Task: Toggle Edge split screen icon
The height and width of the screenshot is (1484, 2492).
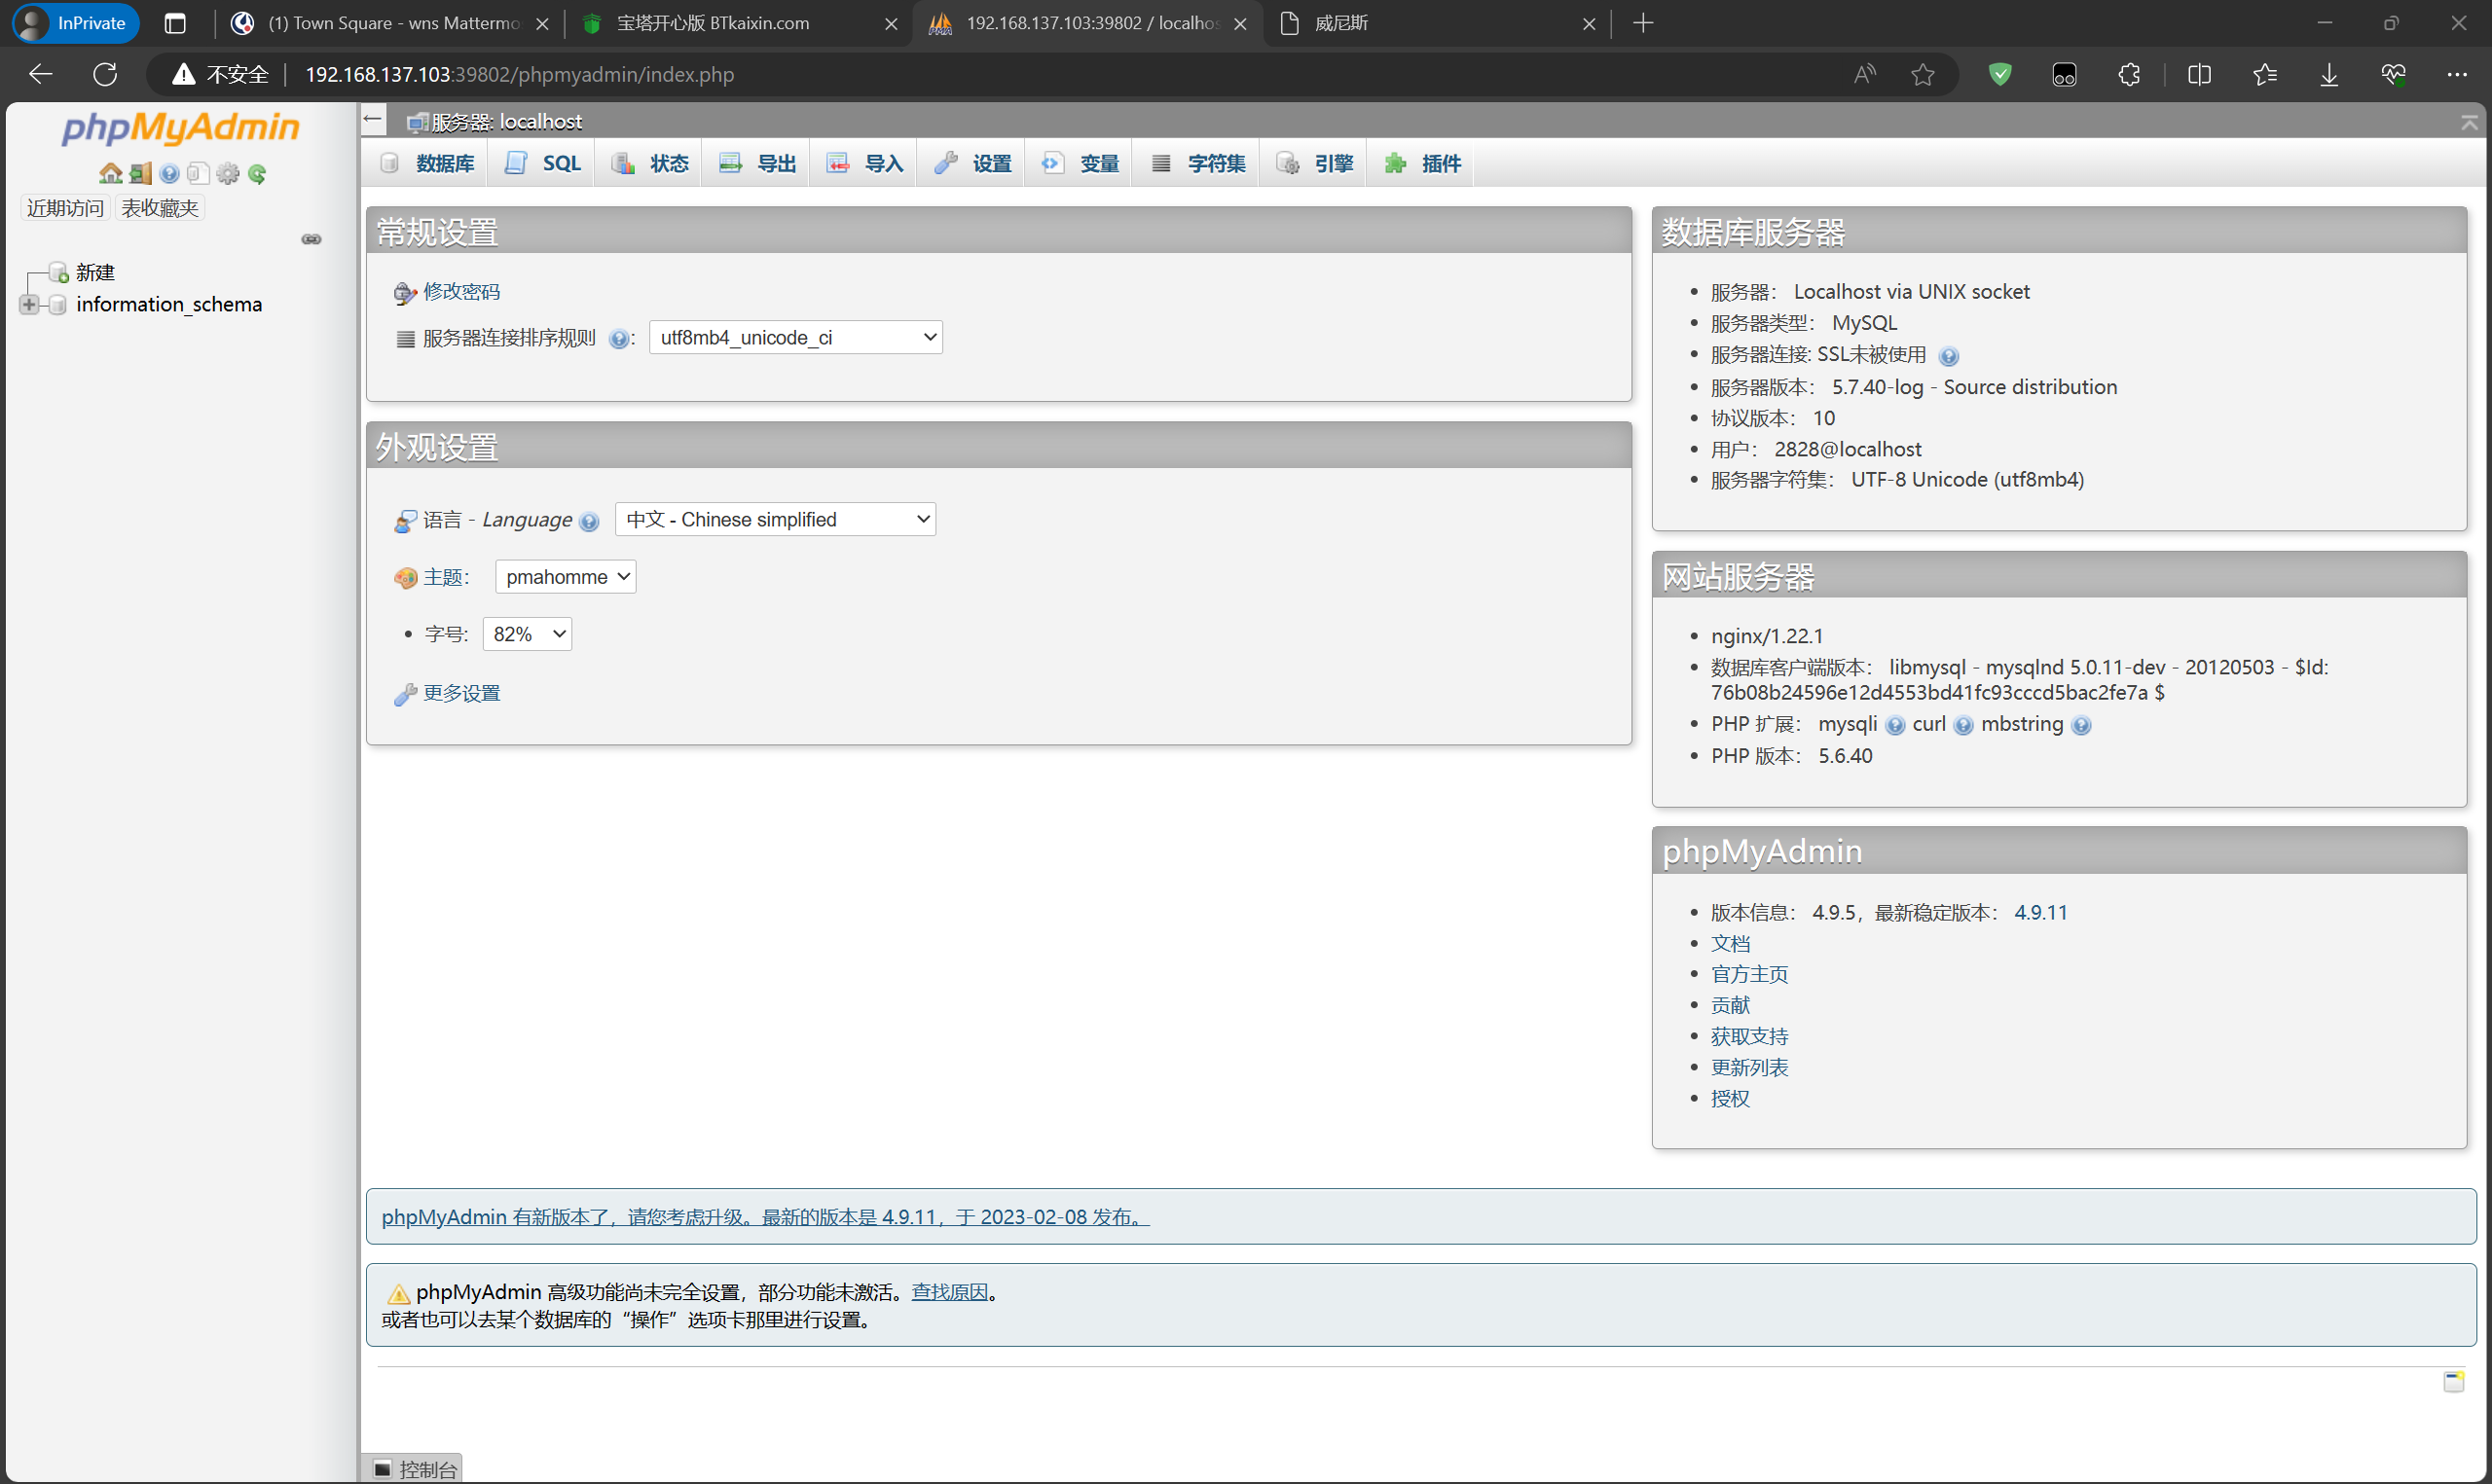Action: tap(2199, 74)
